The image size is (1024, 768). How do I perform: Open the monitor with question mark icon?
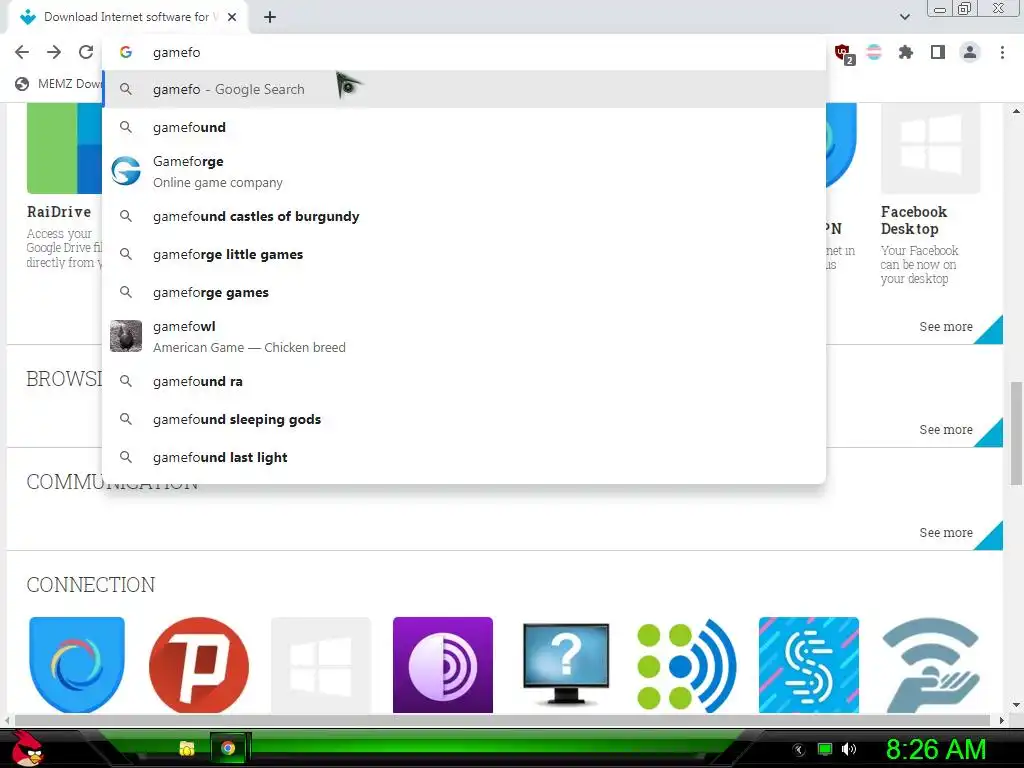[x=566, y=664]
